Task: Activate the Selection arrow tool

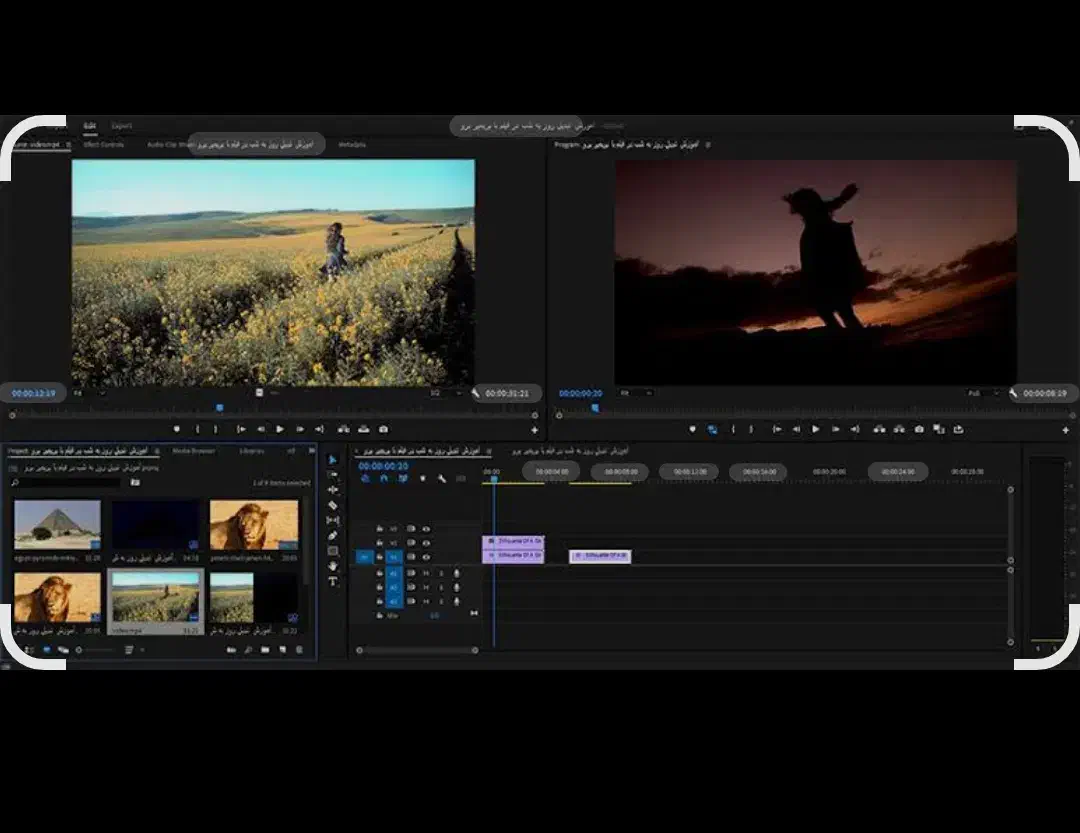Action: pos(333,459)
